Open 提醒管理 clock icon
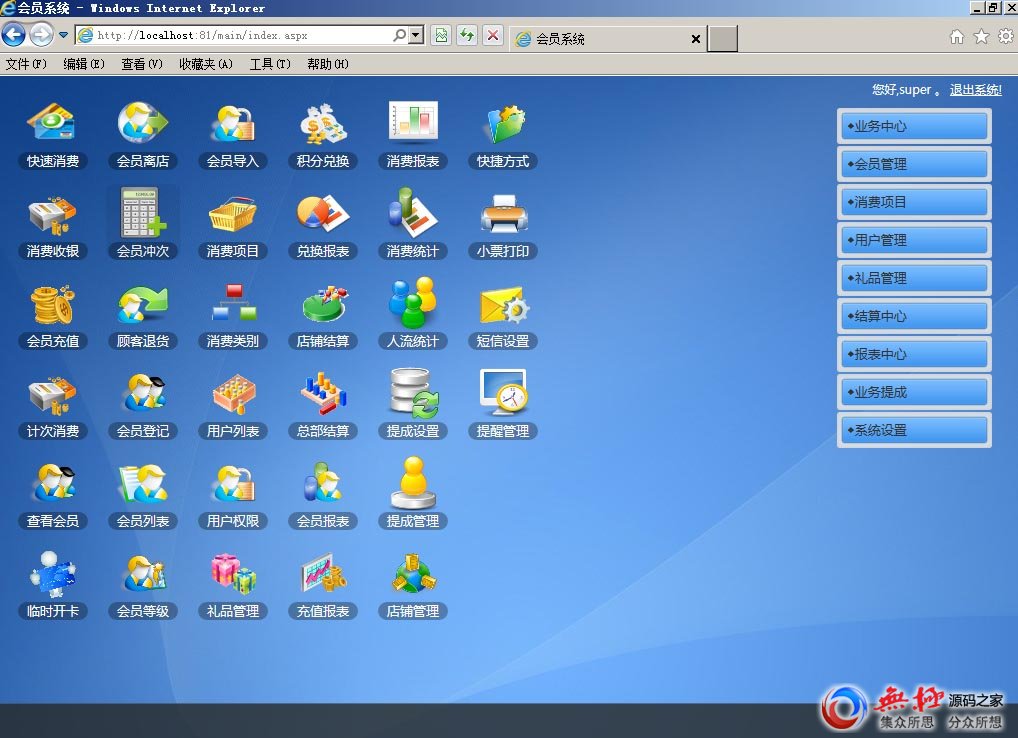Viewport: 1018px width, 738px height. click(x=503, y=405)
